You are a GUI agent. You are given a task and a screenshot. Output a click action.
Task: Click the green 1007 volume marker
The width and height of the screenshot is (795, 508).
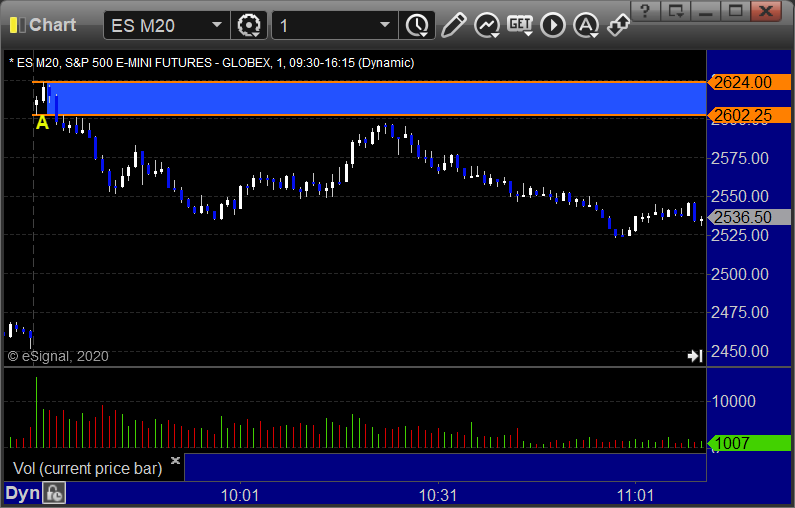point(749,443)
